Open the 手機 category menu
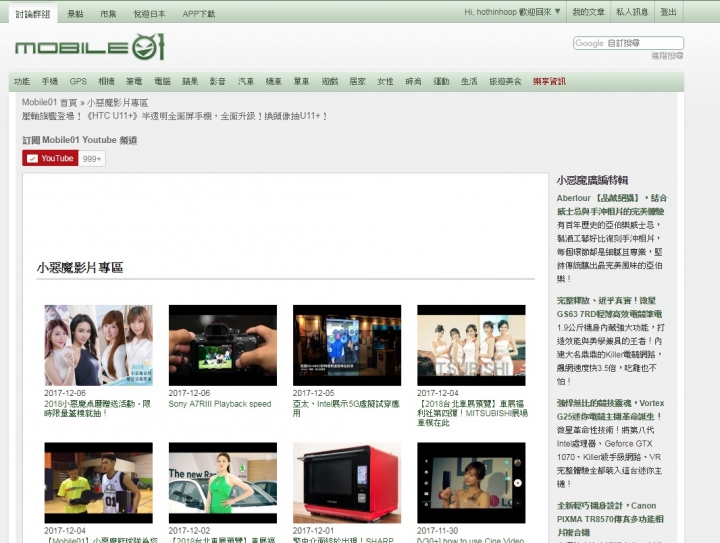Screen dimensions: 720x543 pyautogui.click(x=50, y=81)
